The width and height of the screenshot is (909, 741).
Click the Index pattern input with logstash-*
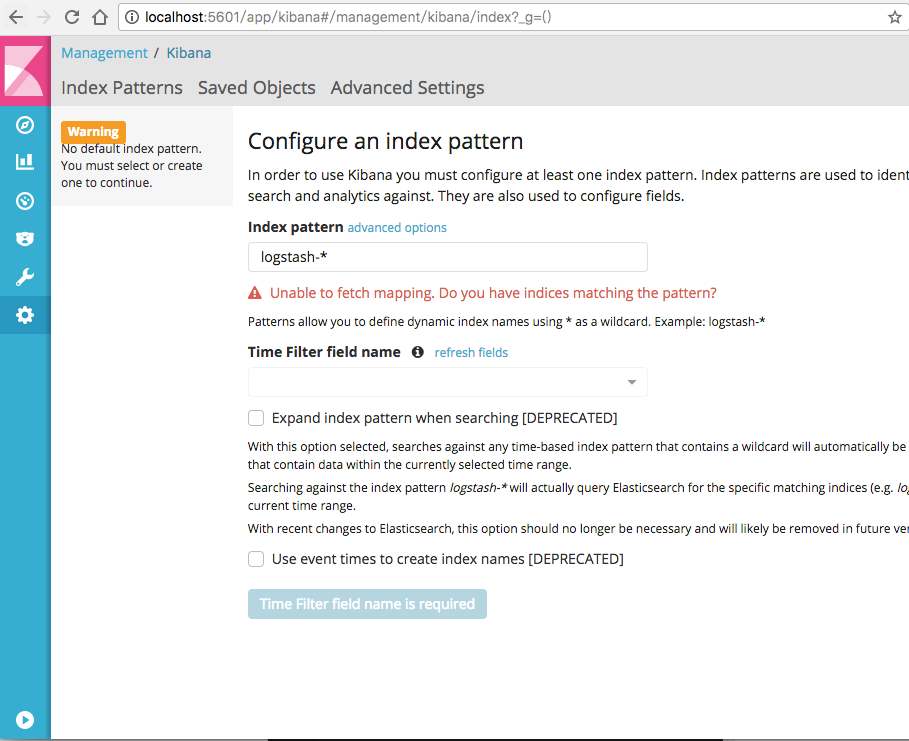448,257
